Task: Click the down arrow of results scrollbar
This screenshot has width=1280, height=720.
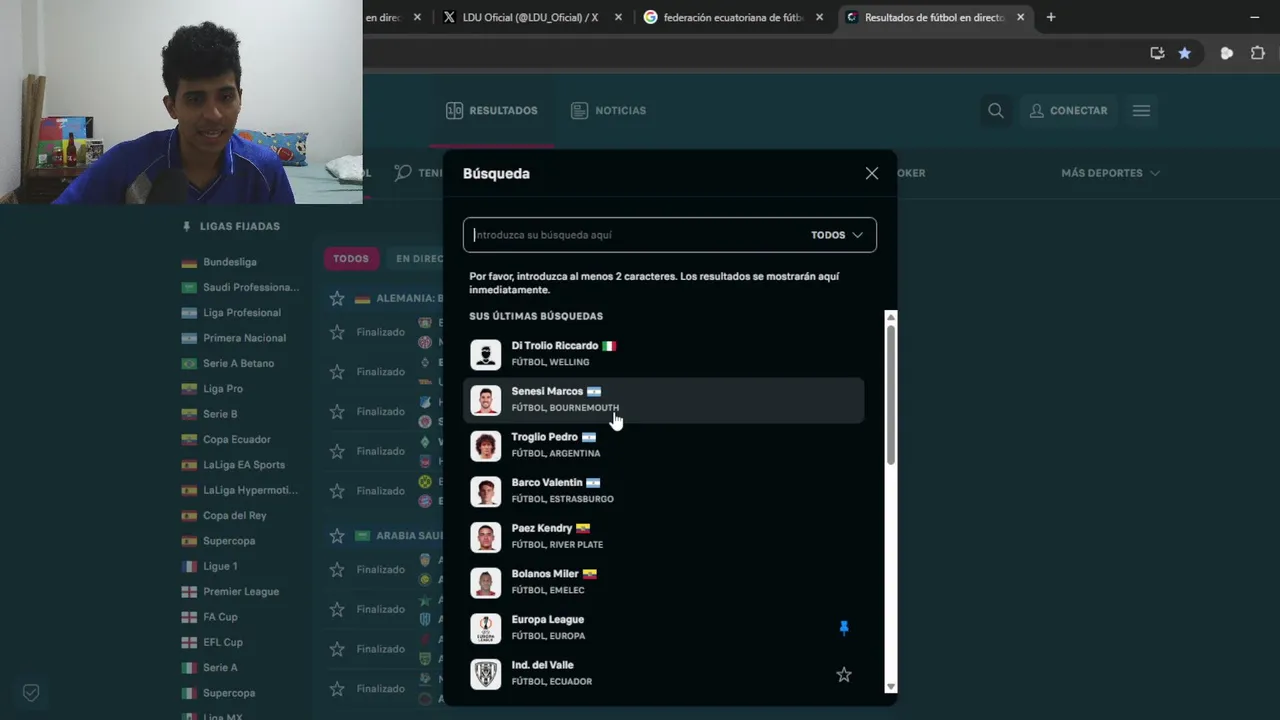Action: [x=891, y=687]
